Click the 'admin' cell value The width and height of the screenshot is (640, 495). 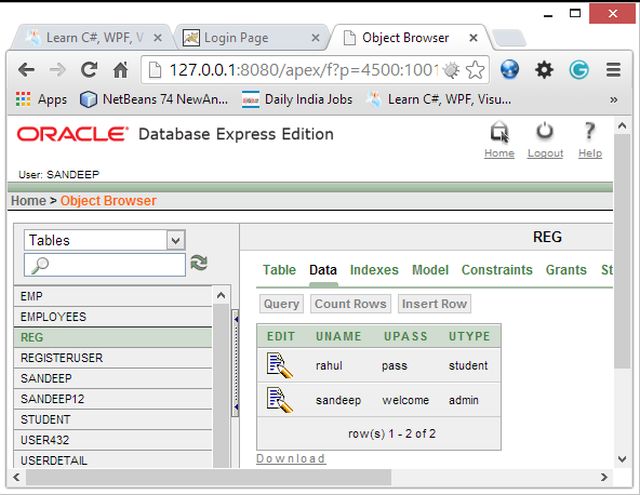pos(463,400)
